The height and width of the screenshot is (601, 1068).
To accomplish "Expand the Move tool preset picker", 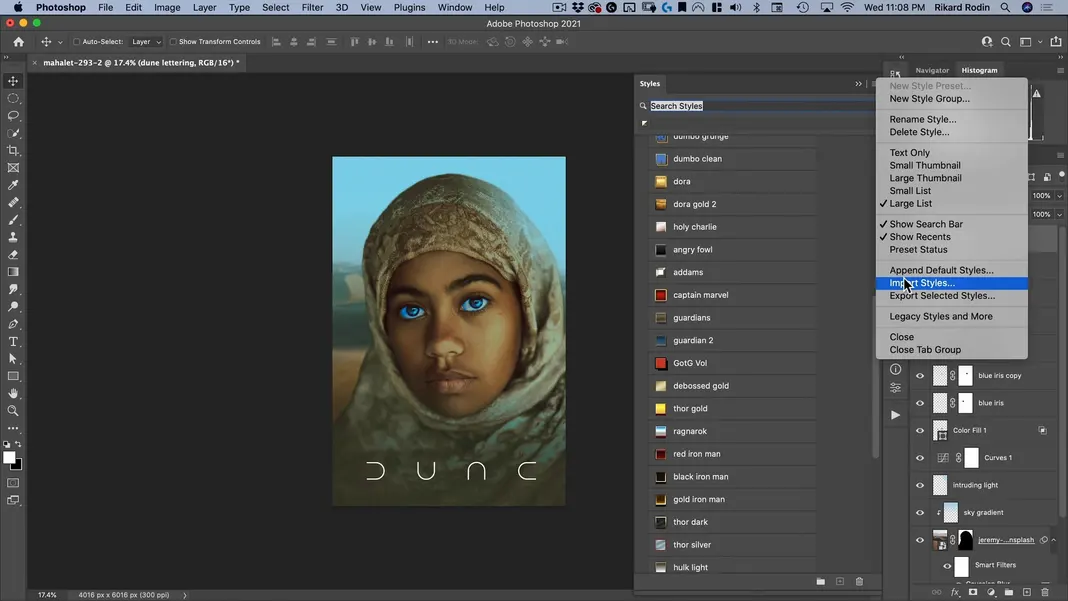I will [60, 42].
